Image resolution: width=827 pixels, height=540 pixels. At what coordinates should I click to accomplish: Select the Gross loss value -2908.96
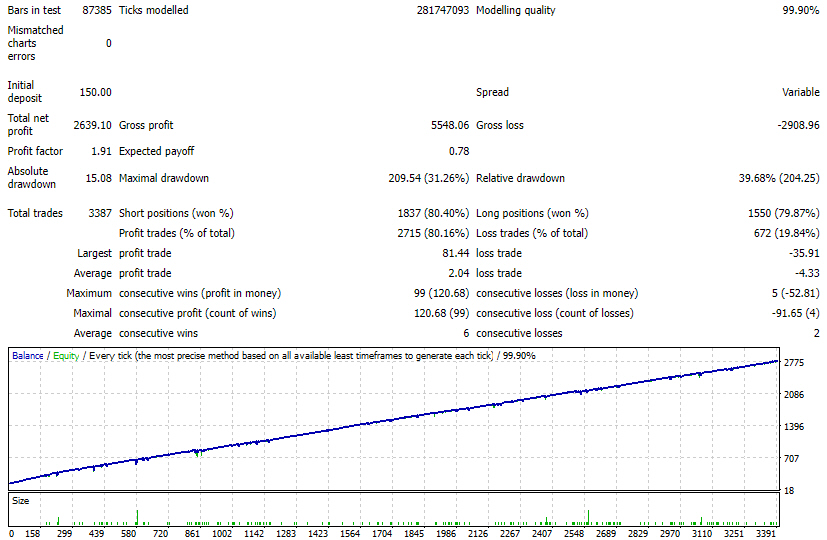pos(799,125)
